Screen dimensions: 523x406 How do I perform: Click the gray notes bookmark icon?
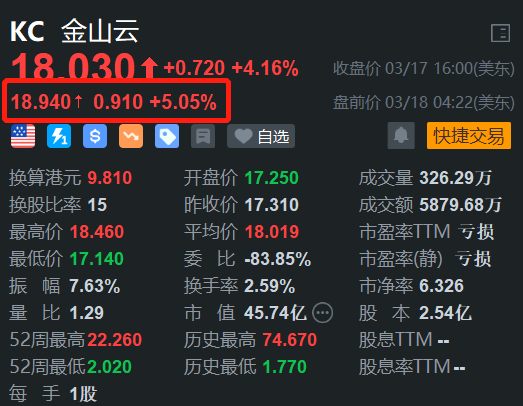pyautogui.click(x=203, y=136)
